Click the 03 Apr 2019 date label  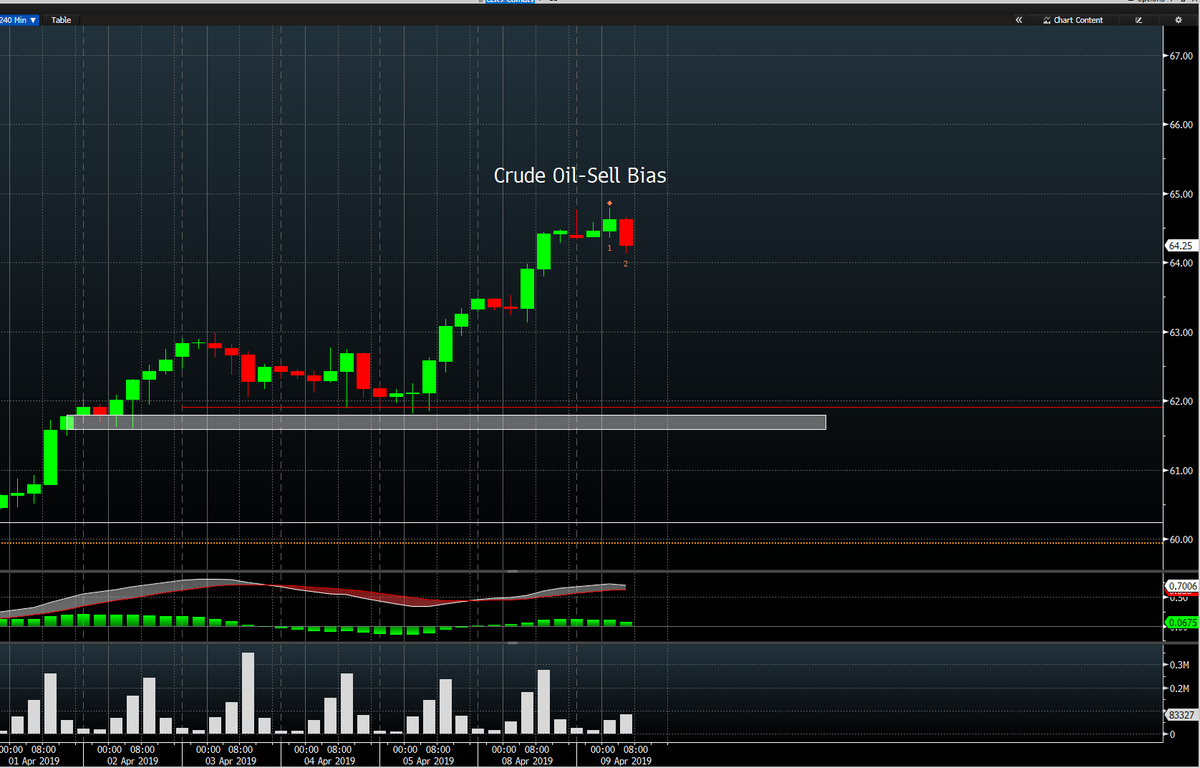(x=232, y=760)
